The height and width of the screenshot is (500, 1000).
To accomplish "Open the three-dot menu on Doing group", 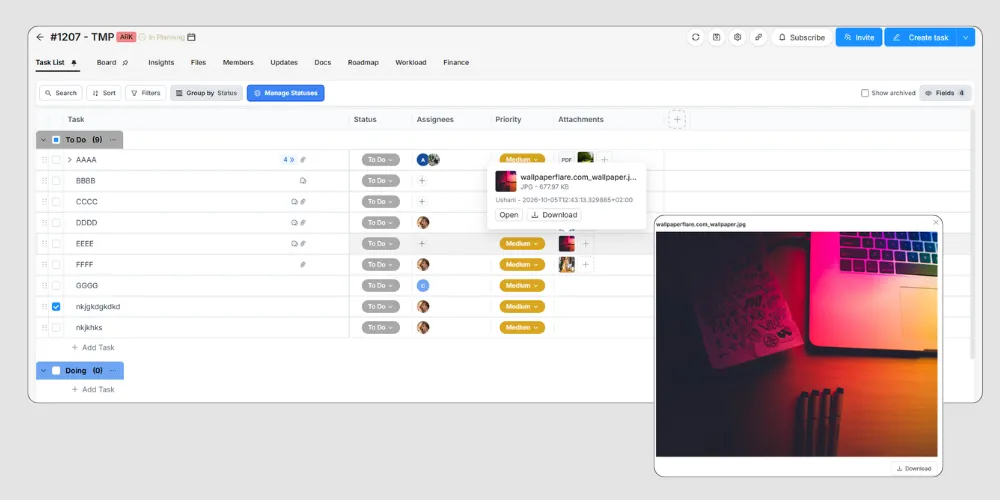I will (113, 371).
